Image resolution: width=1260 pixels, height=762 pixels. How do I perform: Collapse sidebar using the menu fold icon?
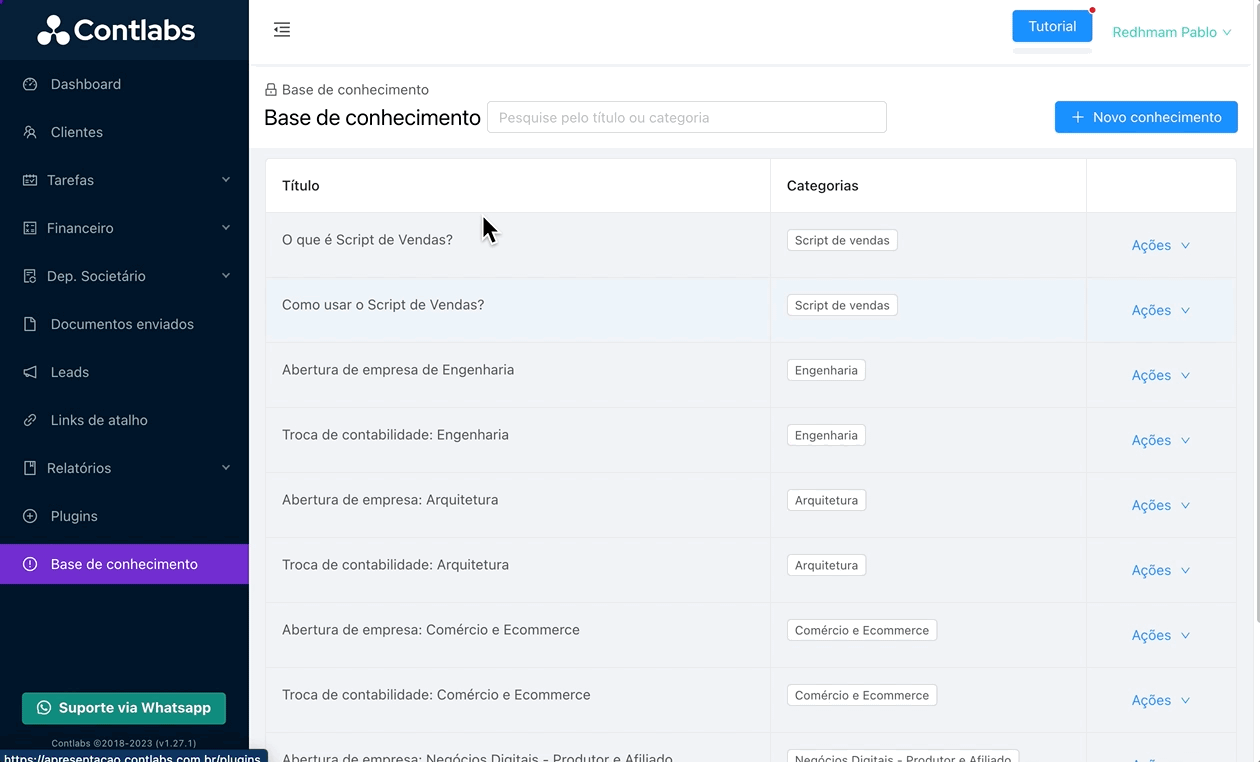[282, 30]
